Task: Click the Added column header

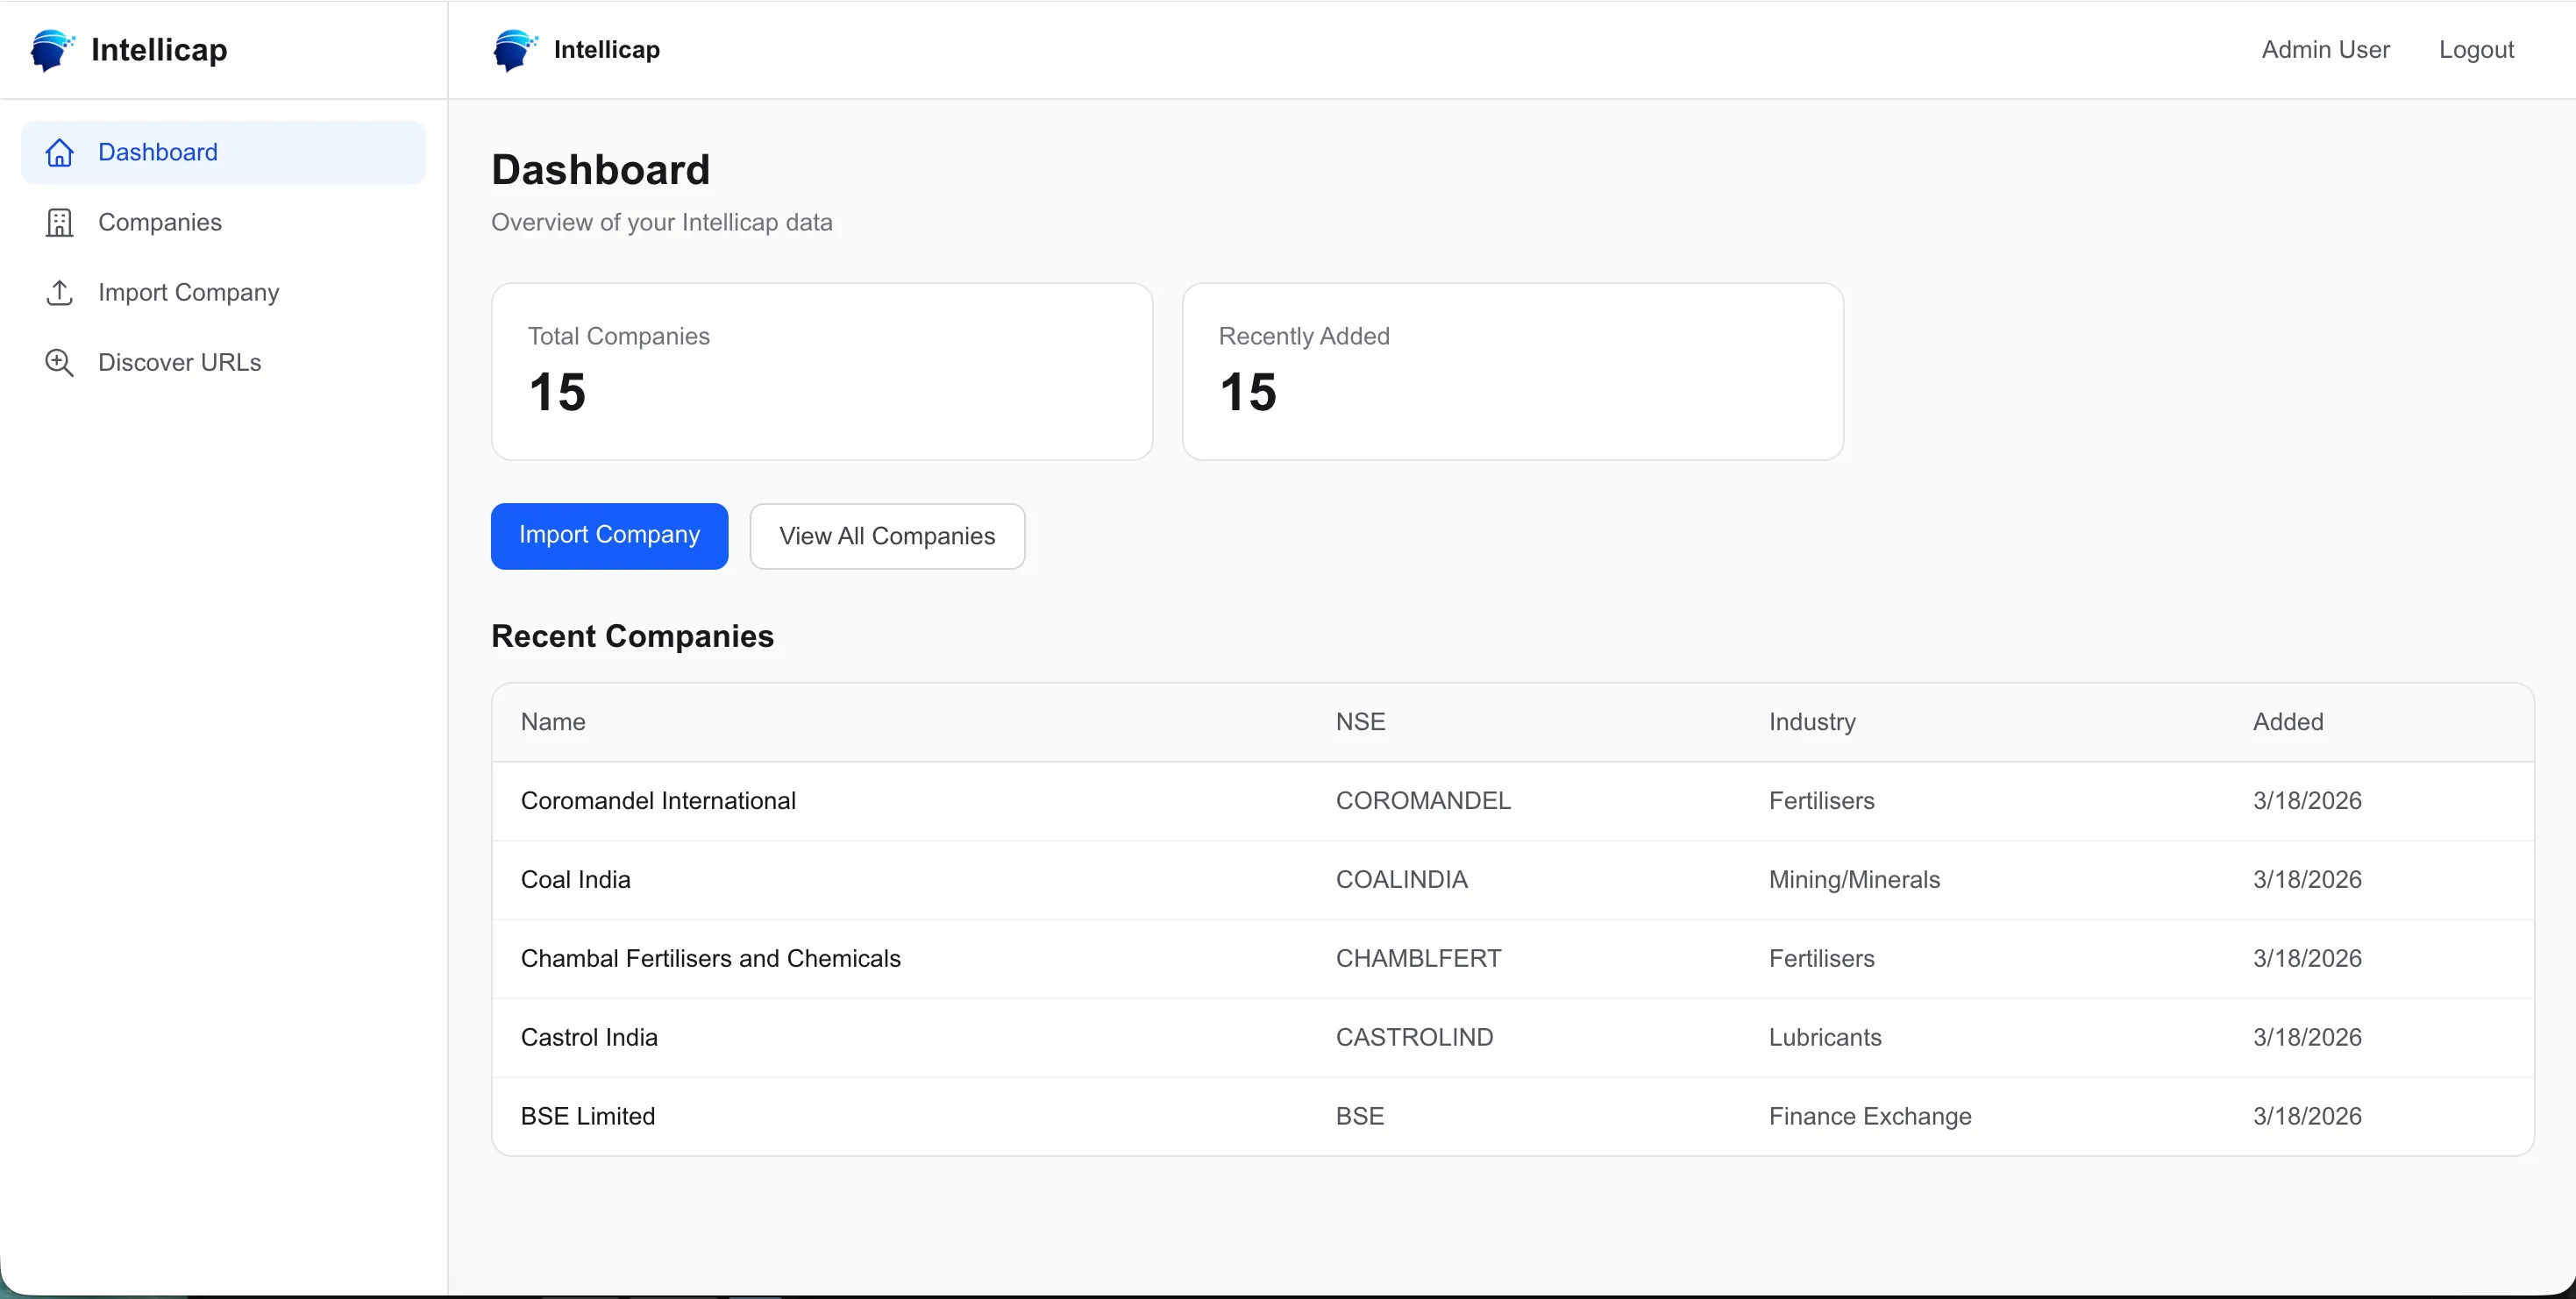Action: point(2288,722)
